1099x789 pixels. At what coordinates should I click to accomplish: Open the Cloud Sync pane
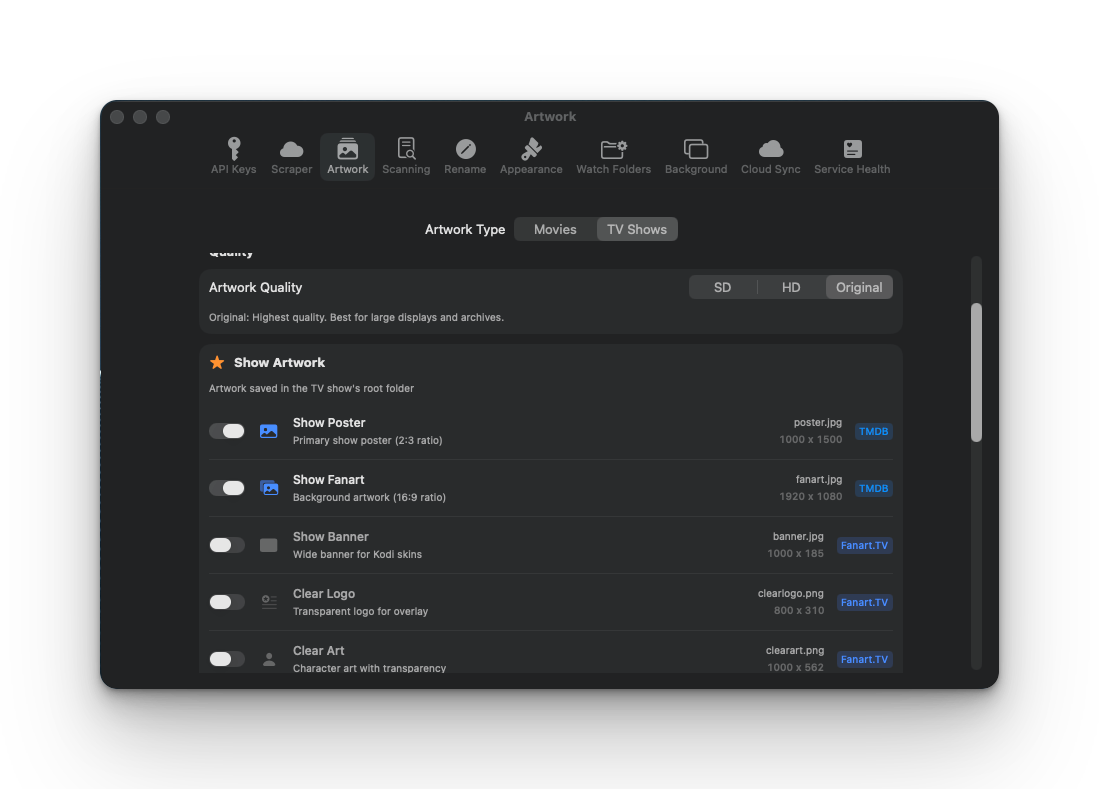(x=770, y=157)
